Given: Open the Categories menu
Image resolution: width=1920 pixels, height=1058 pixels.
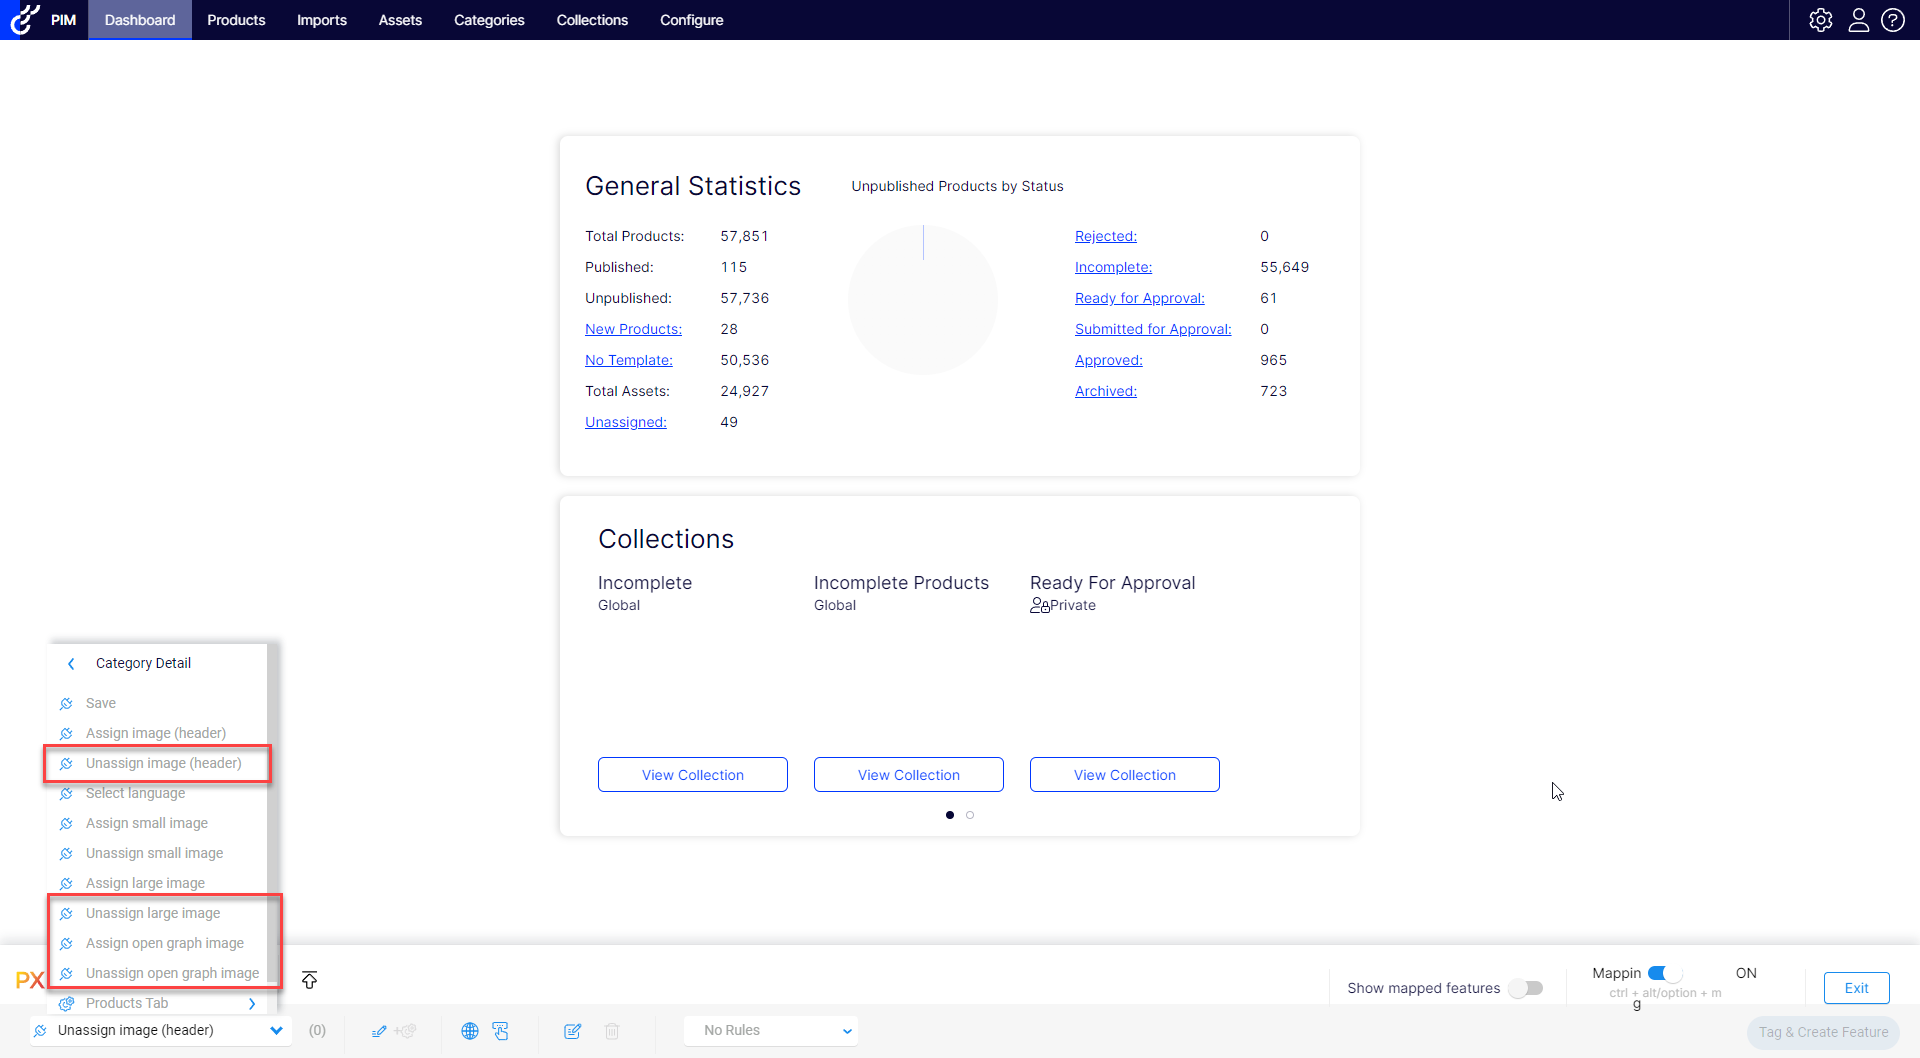Looking at the screenshot, I should point(489,20).
